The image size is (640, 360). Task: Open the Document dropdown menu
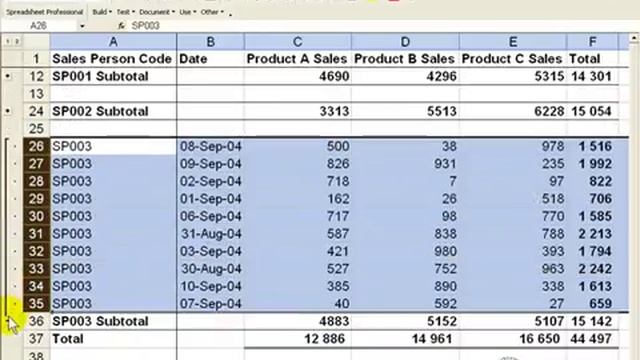(x=157, y=12)
